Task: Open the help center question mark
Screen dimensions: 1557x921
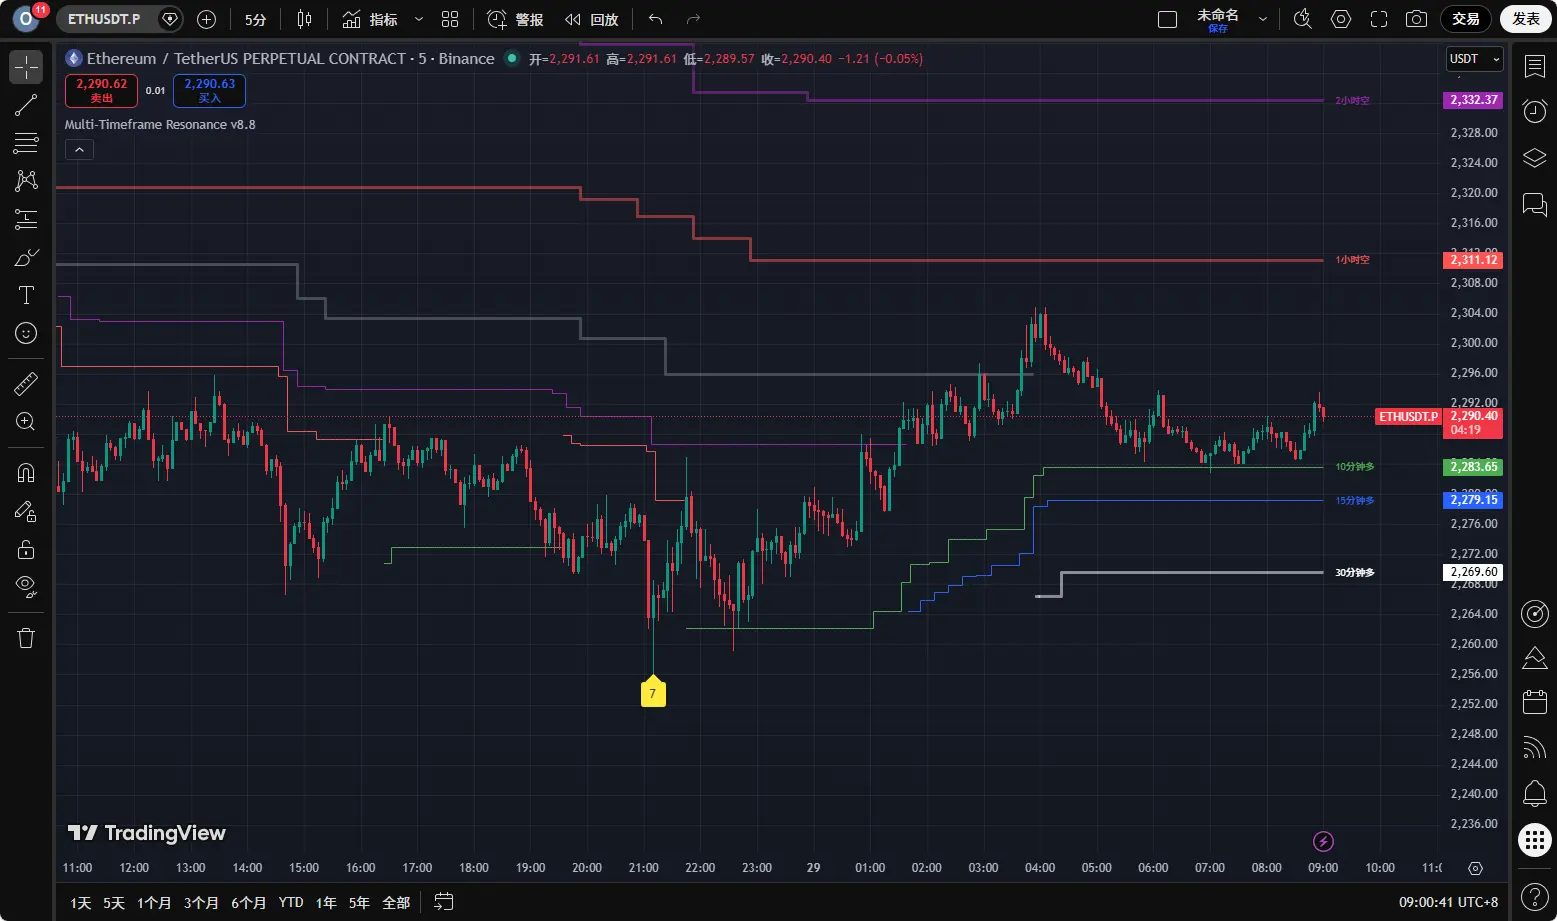Action: click(1535, 895)
